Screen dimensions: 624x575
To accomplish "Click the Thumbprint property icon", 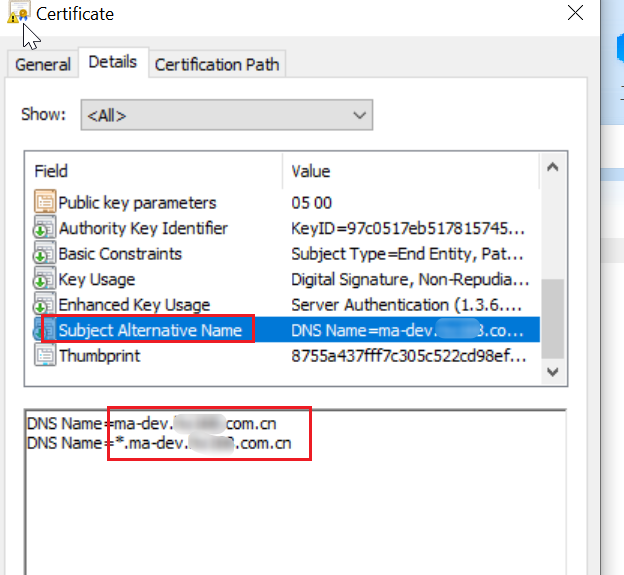I will (x=45, y=355).
